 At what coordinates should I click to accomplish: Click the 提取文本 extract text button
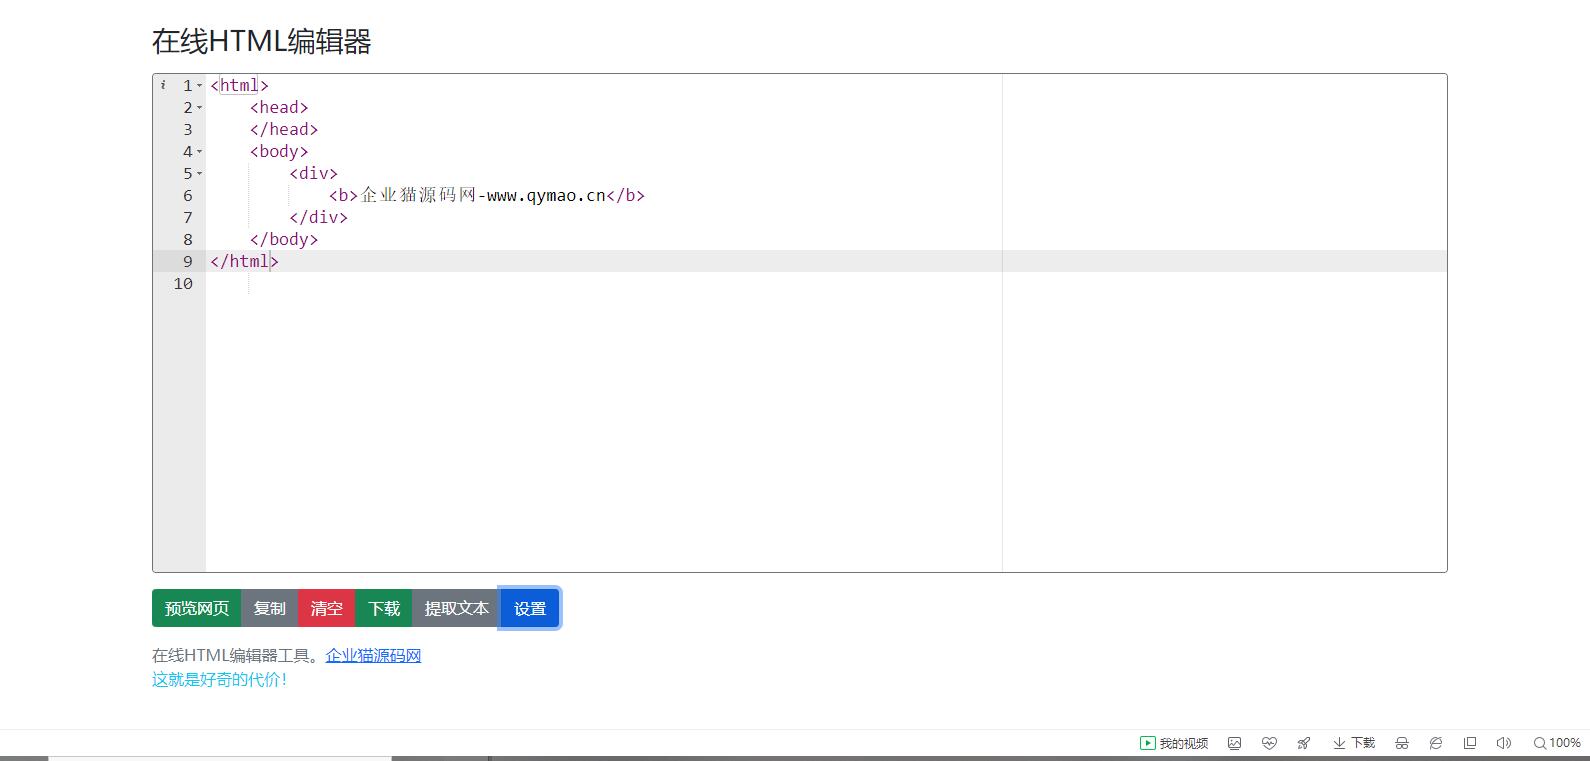pyautogui.click(x=456, y=608)
